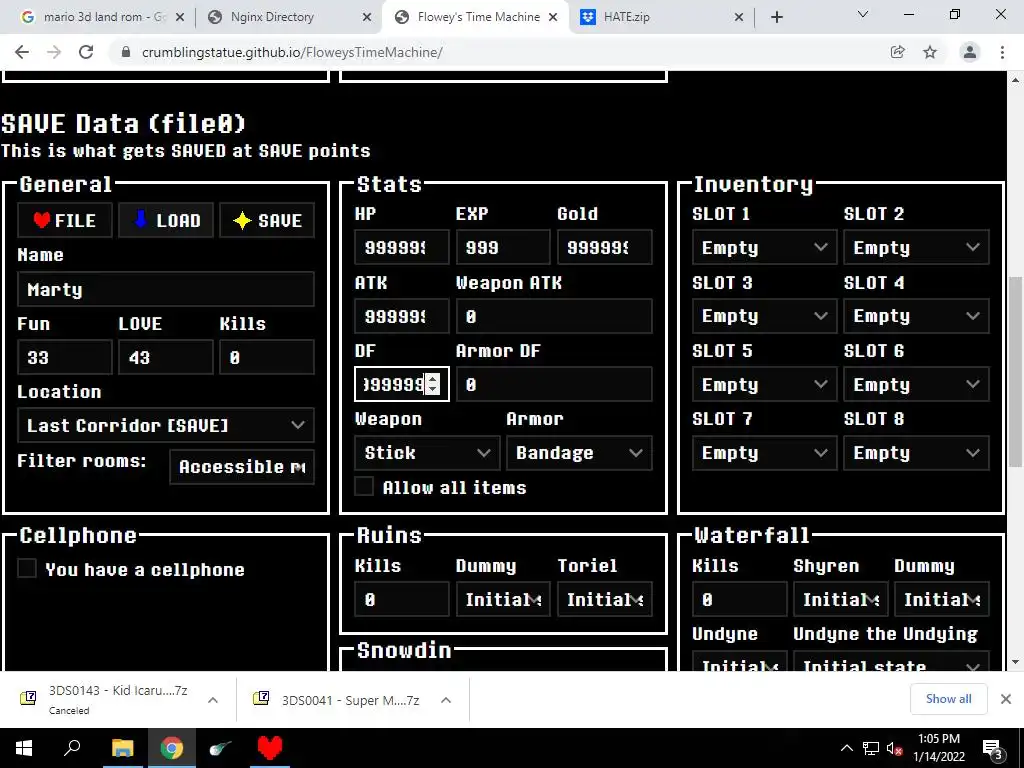This screenshot has width=1024, height=768.
Task: Click the Weapon ATK field
Action: tap(554, 316)
